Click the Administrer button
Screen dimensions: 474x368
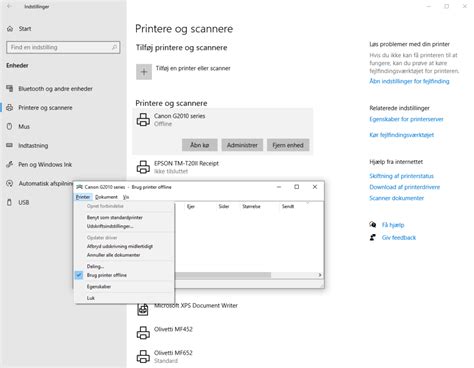tap(242, 145)
